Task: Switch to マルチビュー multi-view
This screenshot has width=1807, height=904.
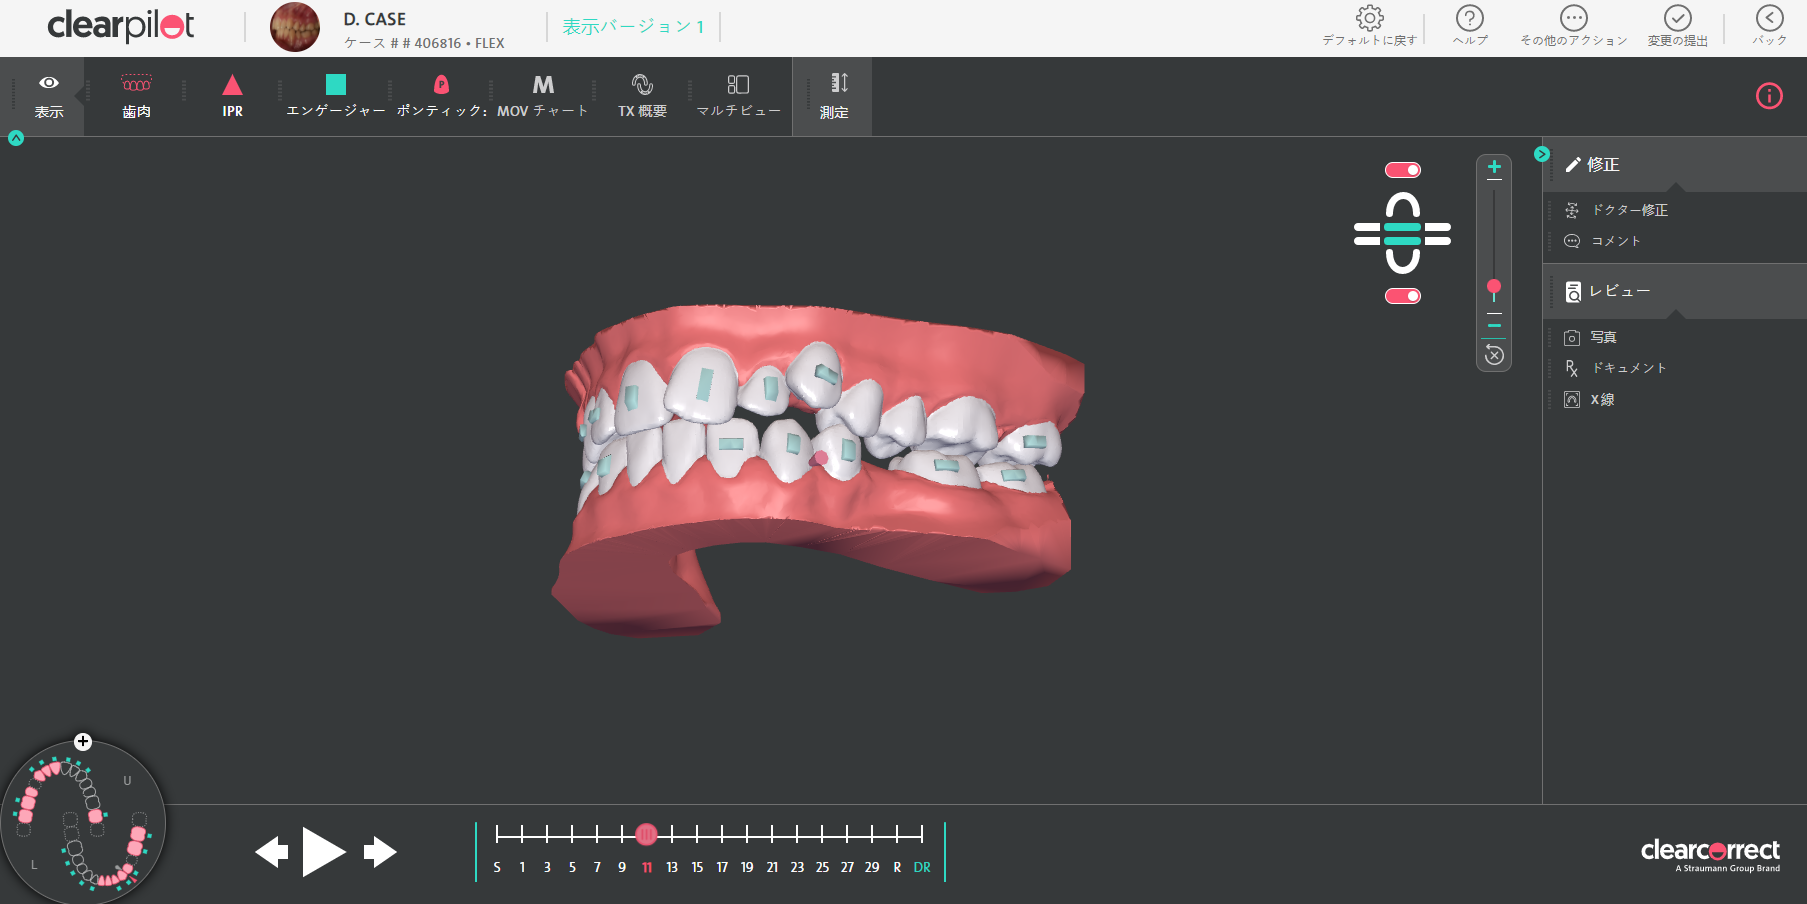Action: tap(738, 96)
